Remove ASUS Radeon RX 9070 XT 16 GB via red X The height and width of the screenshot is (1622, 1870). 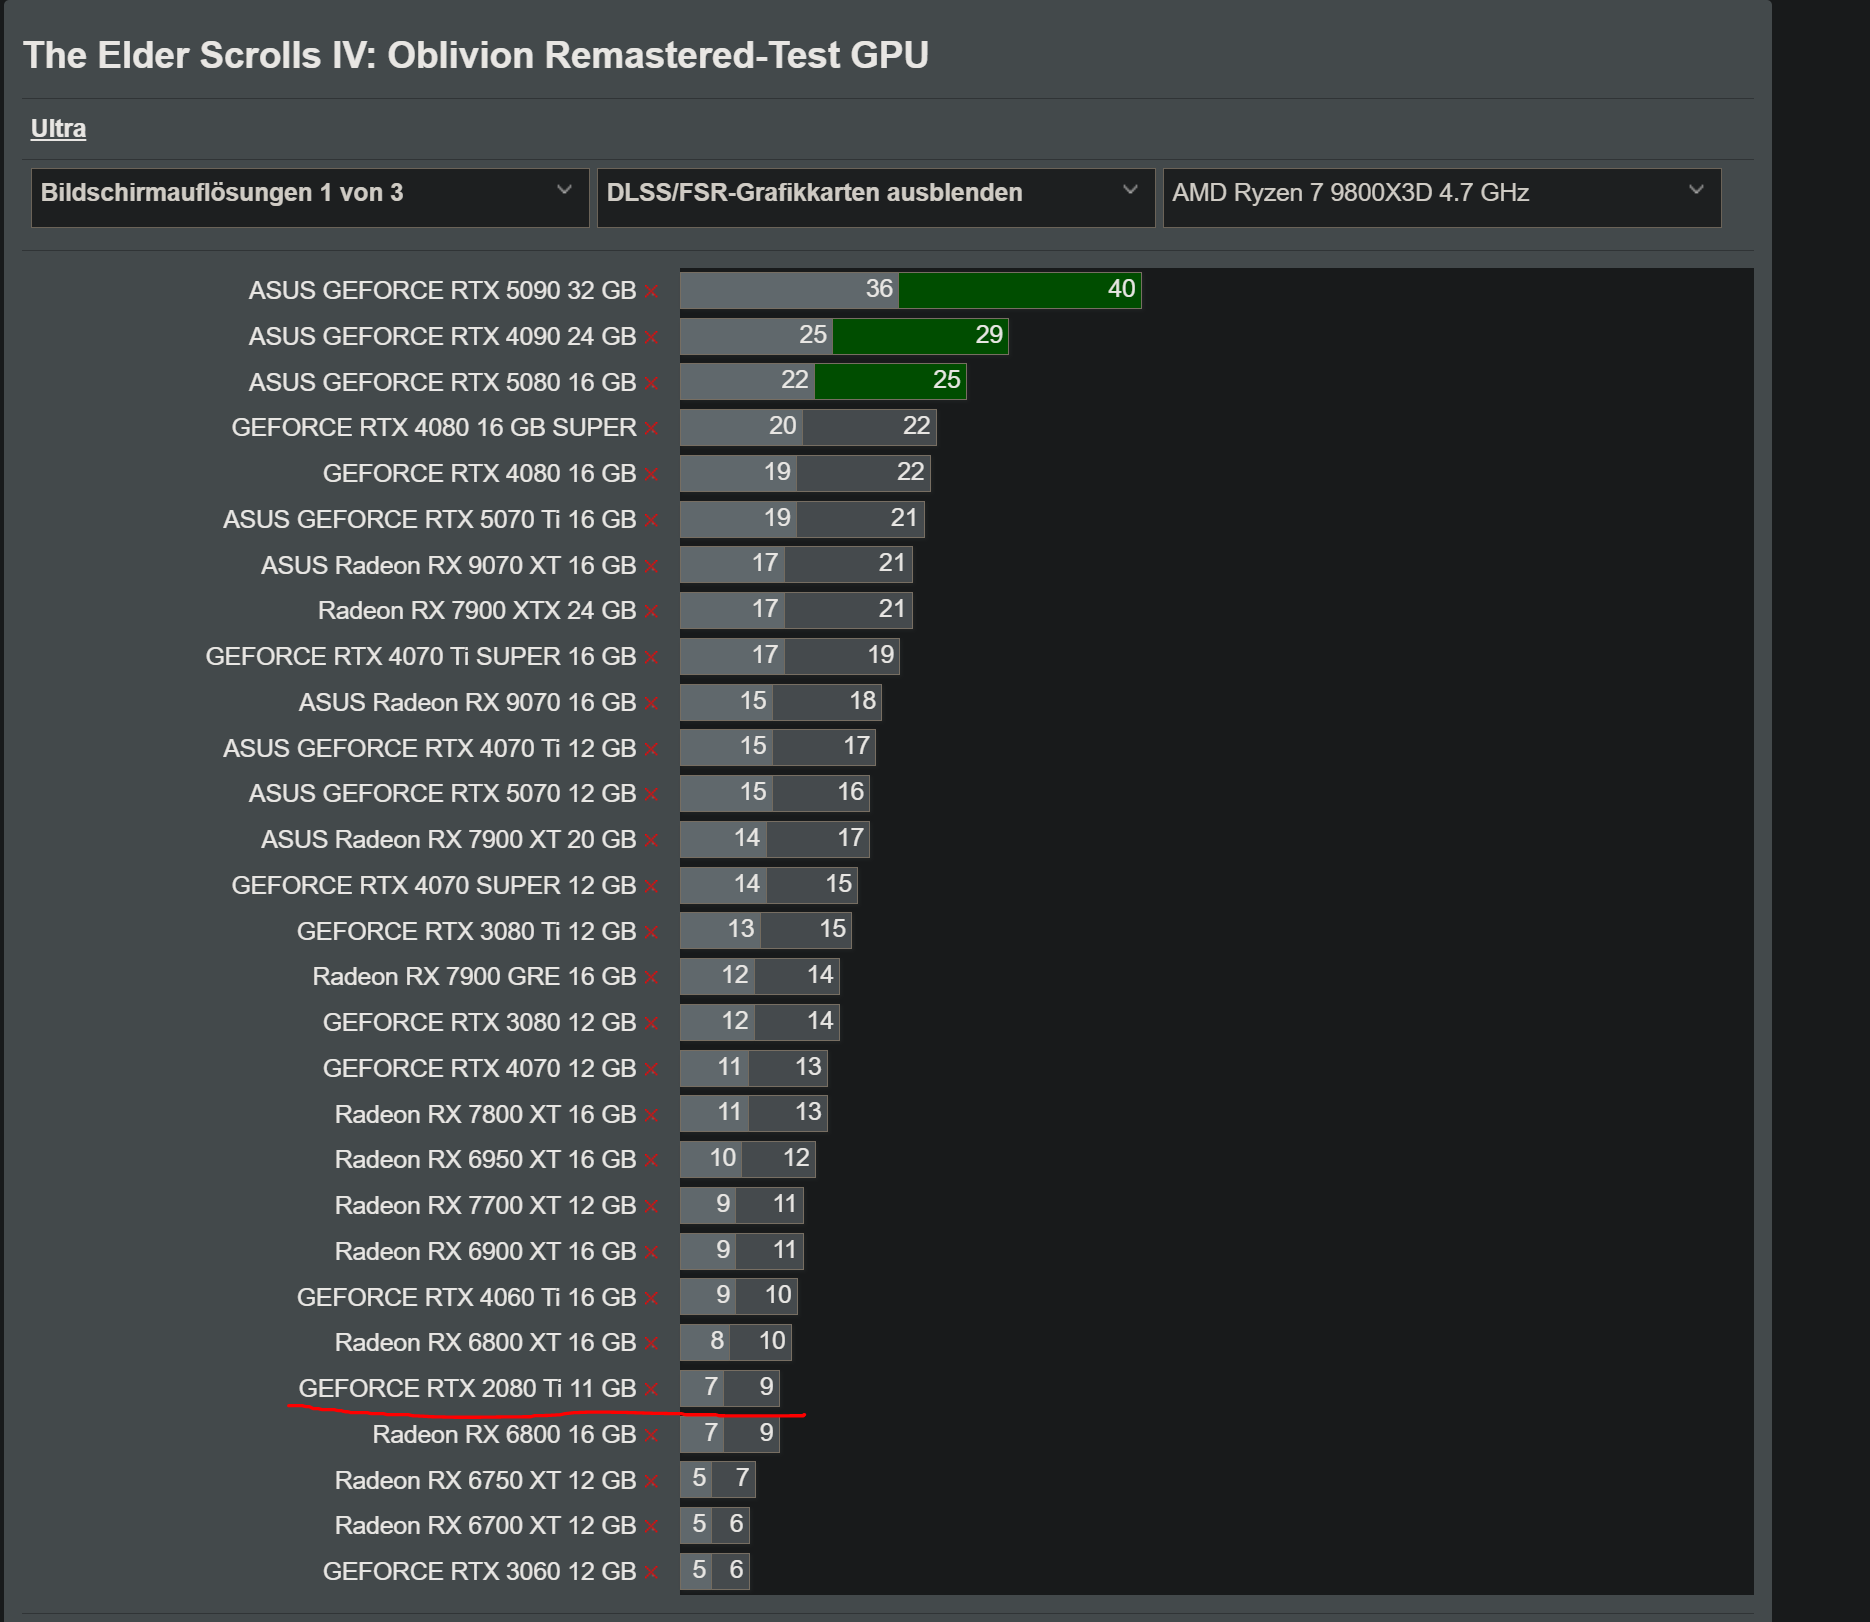pyautogui.click(x=652, y=567)
